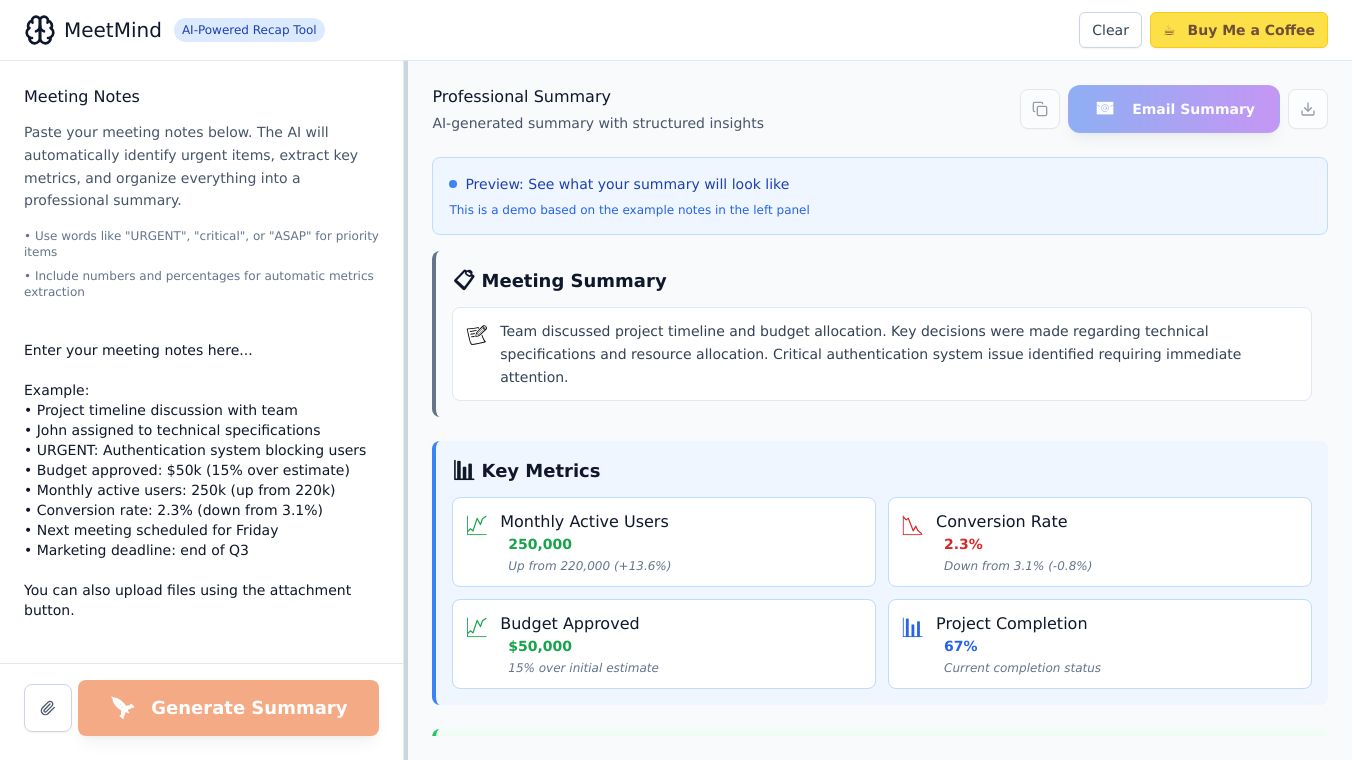Click the copy summary icon button
Image resolution: width=1352 pixels, height=760 pixels.
[x=1040, y=109]
